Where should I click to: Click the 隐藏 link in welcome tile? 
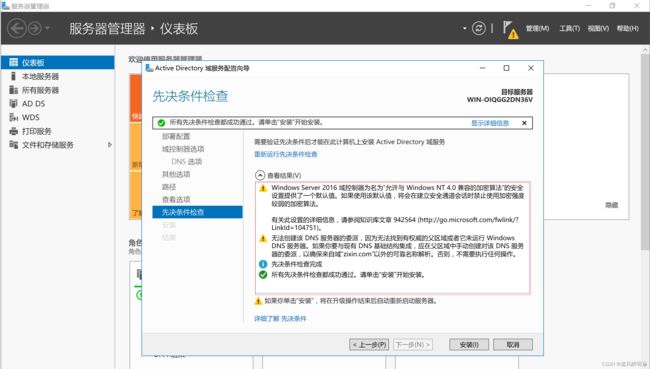point(611,205)
